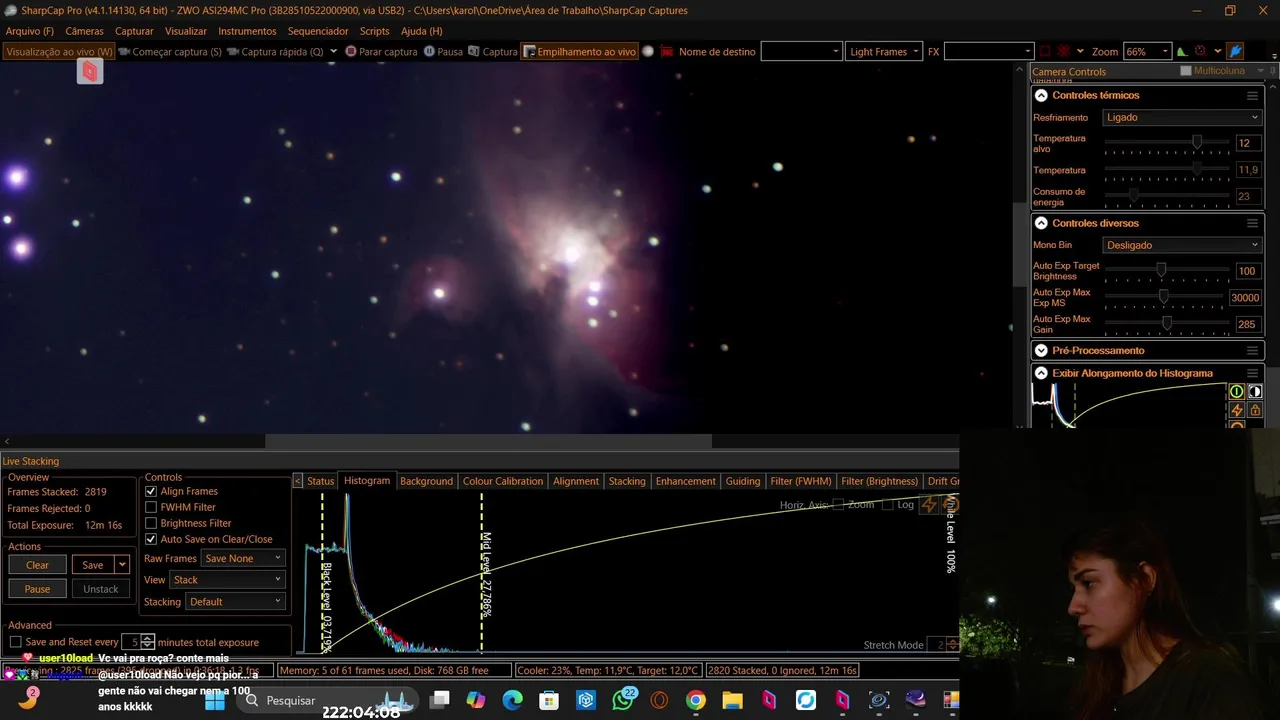Viewport: 1280px width, 720px height.
Task: Toggle the histogram Log checkbox
Action: 888,505
